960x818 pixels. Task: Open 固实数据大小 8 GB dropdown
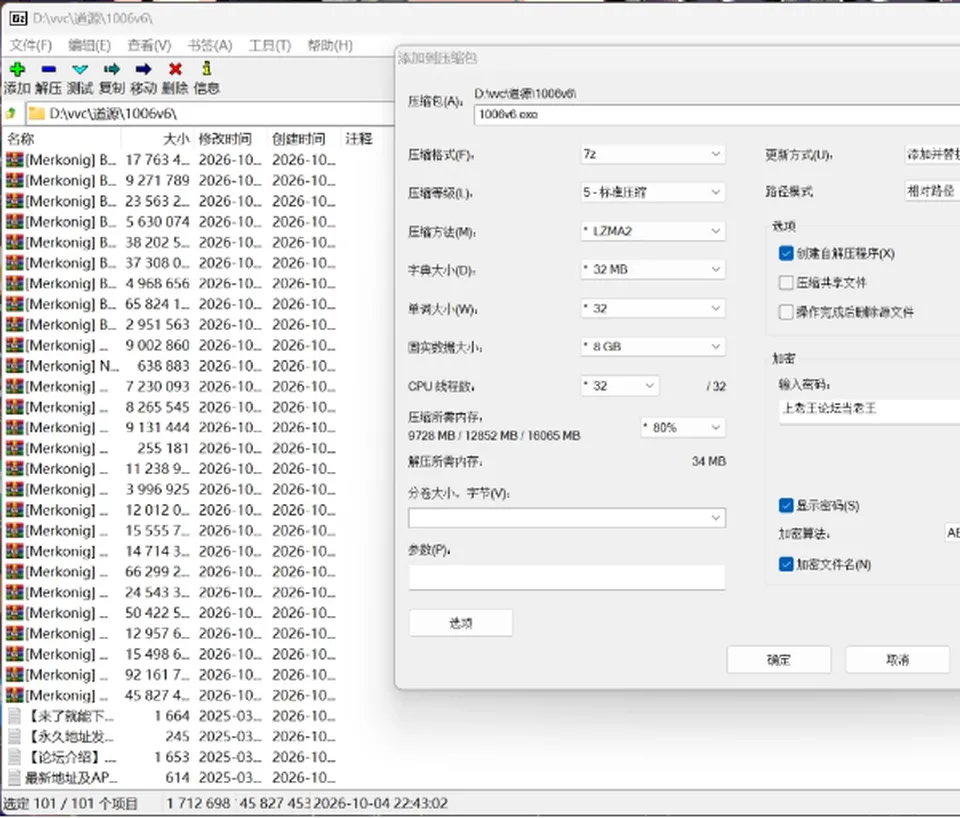click(653, 347)
